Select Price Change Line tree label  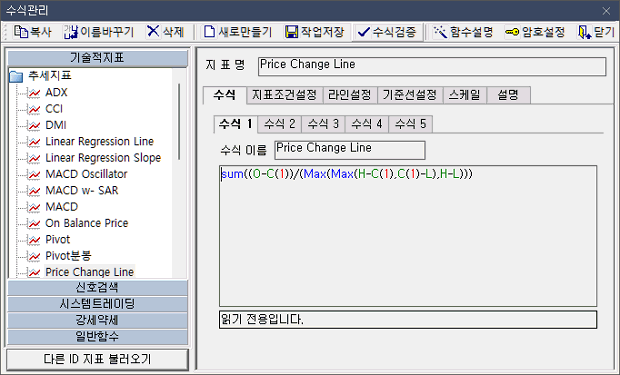point(89,272)
